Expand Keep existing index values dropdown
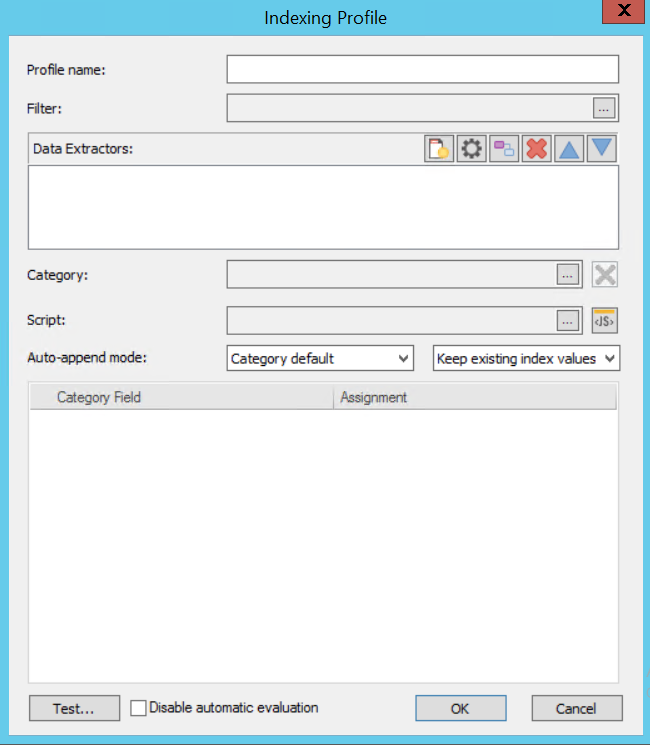This screenshot has width=650, height=745. coord(526,358)
